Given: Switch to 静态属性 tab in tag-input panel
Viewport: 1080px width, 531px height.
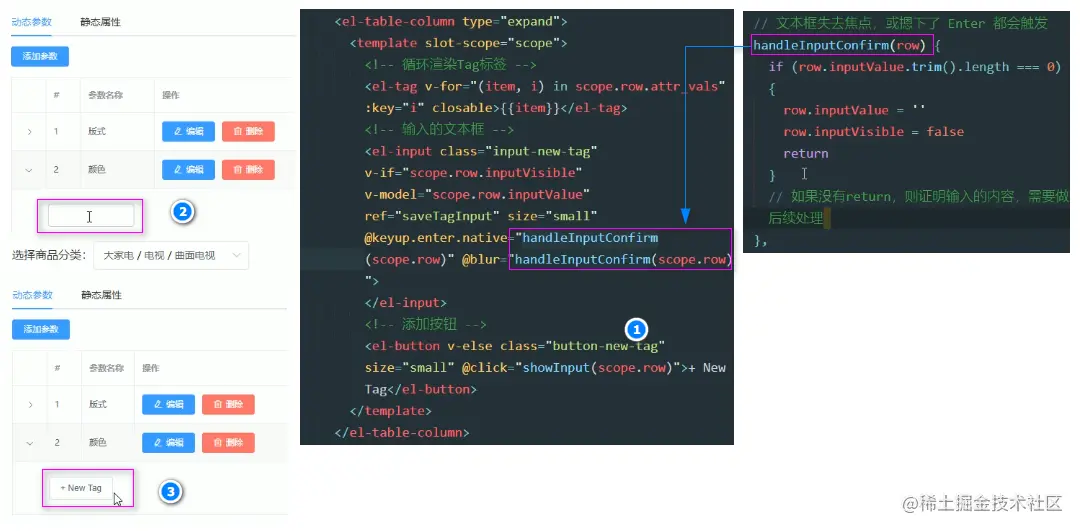Looking at the screenshot, I should (101, 21).
